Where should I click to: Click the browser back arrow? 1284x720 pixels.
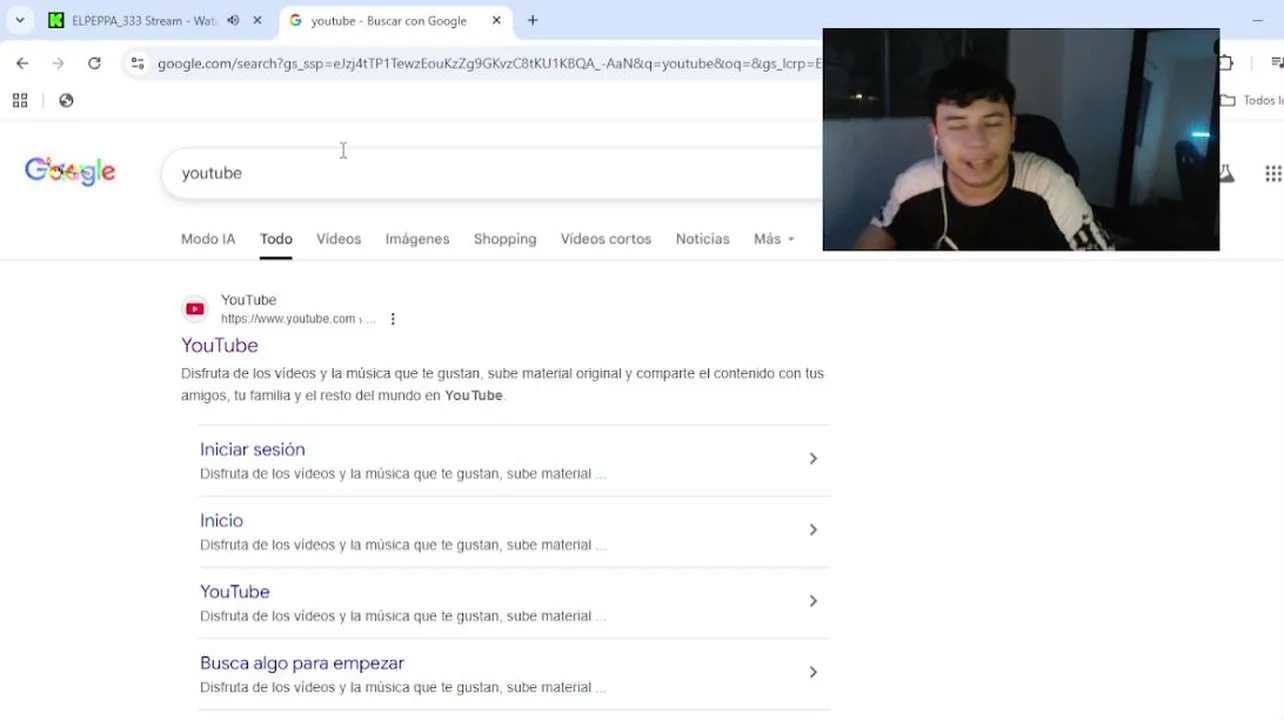[22, 63]
